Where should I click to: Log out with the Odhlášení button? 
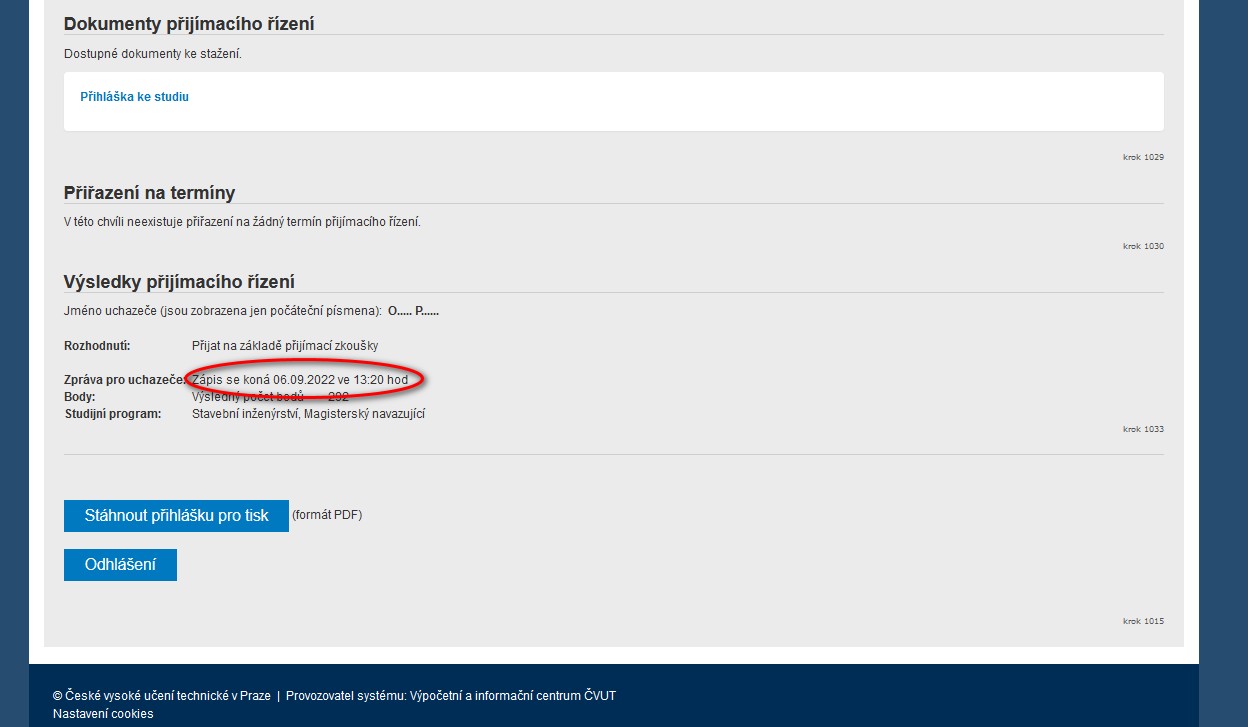[120, 565]
